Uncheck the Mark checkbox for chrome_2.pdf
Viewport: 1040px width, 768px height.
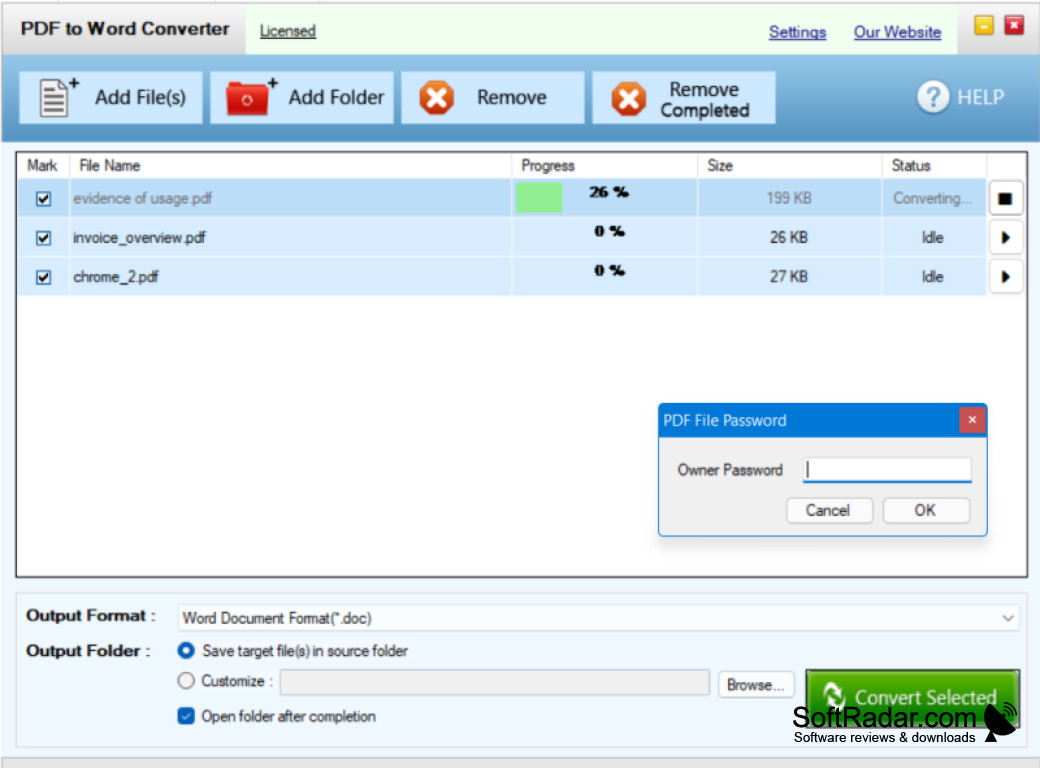41,277
